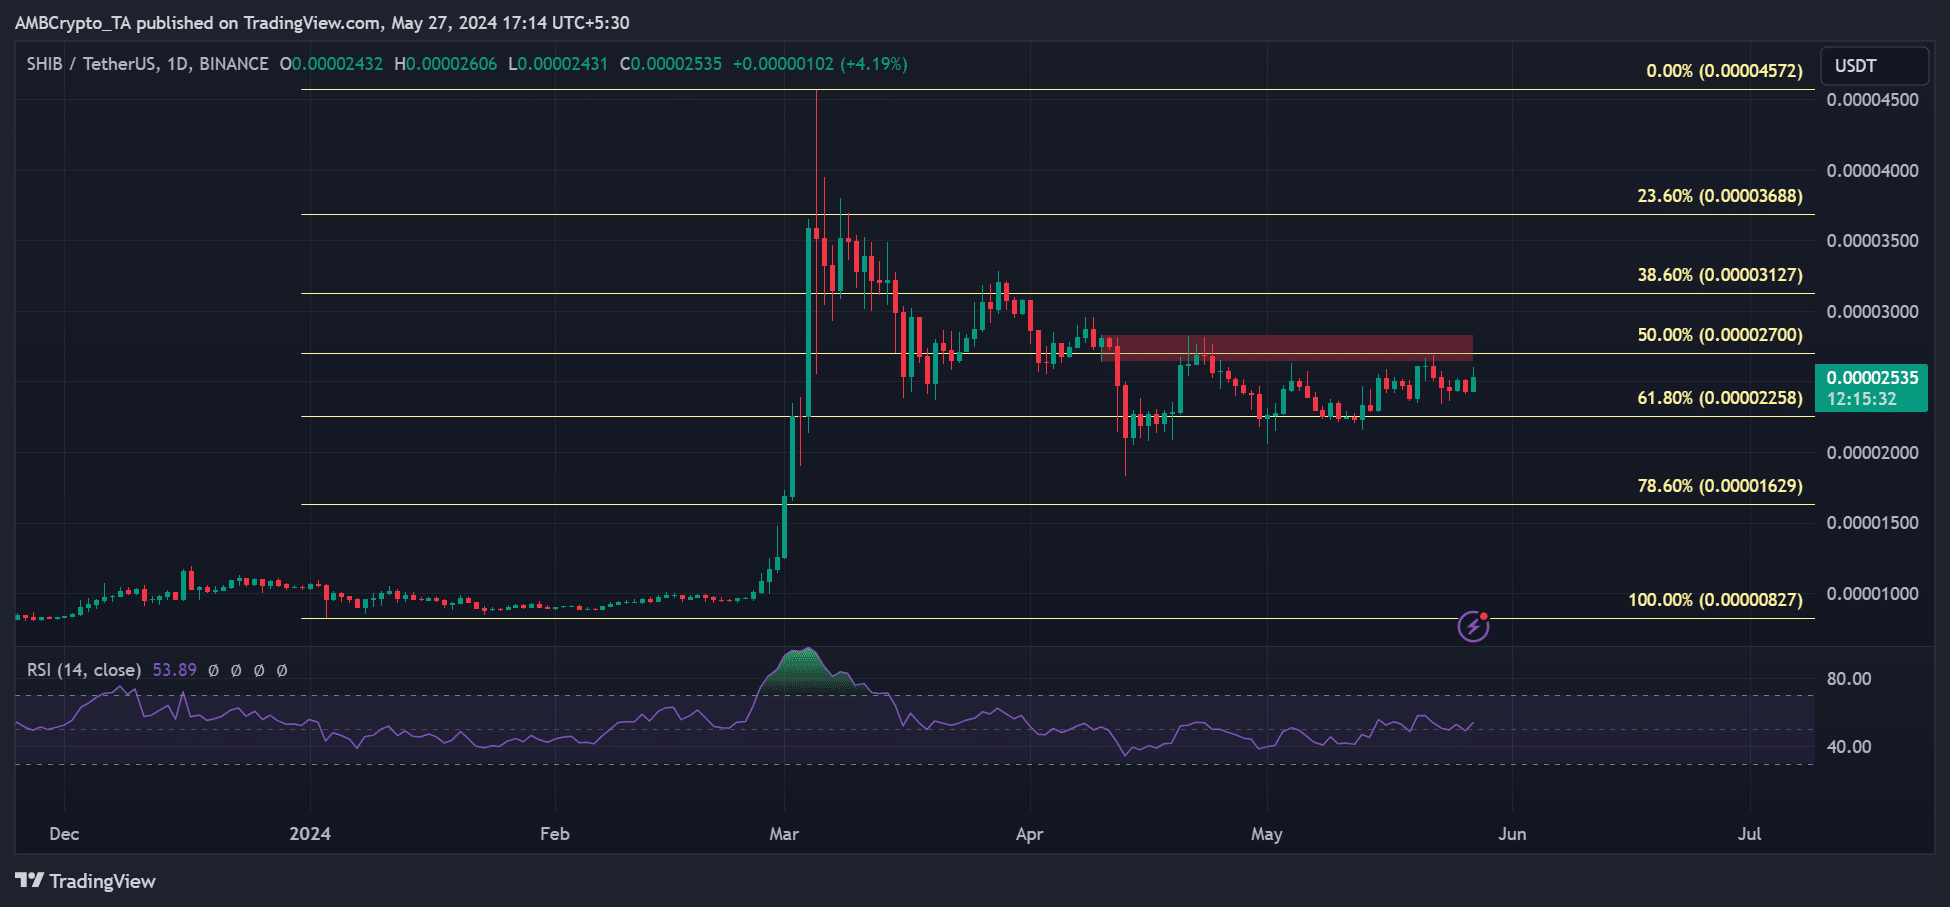Click the close price C0.00002535 in header
1950x907 pixels.
pyautogui.click(x=671, y=64)
